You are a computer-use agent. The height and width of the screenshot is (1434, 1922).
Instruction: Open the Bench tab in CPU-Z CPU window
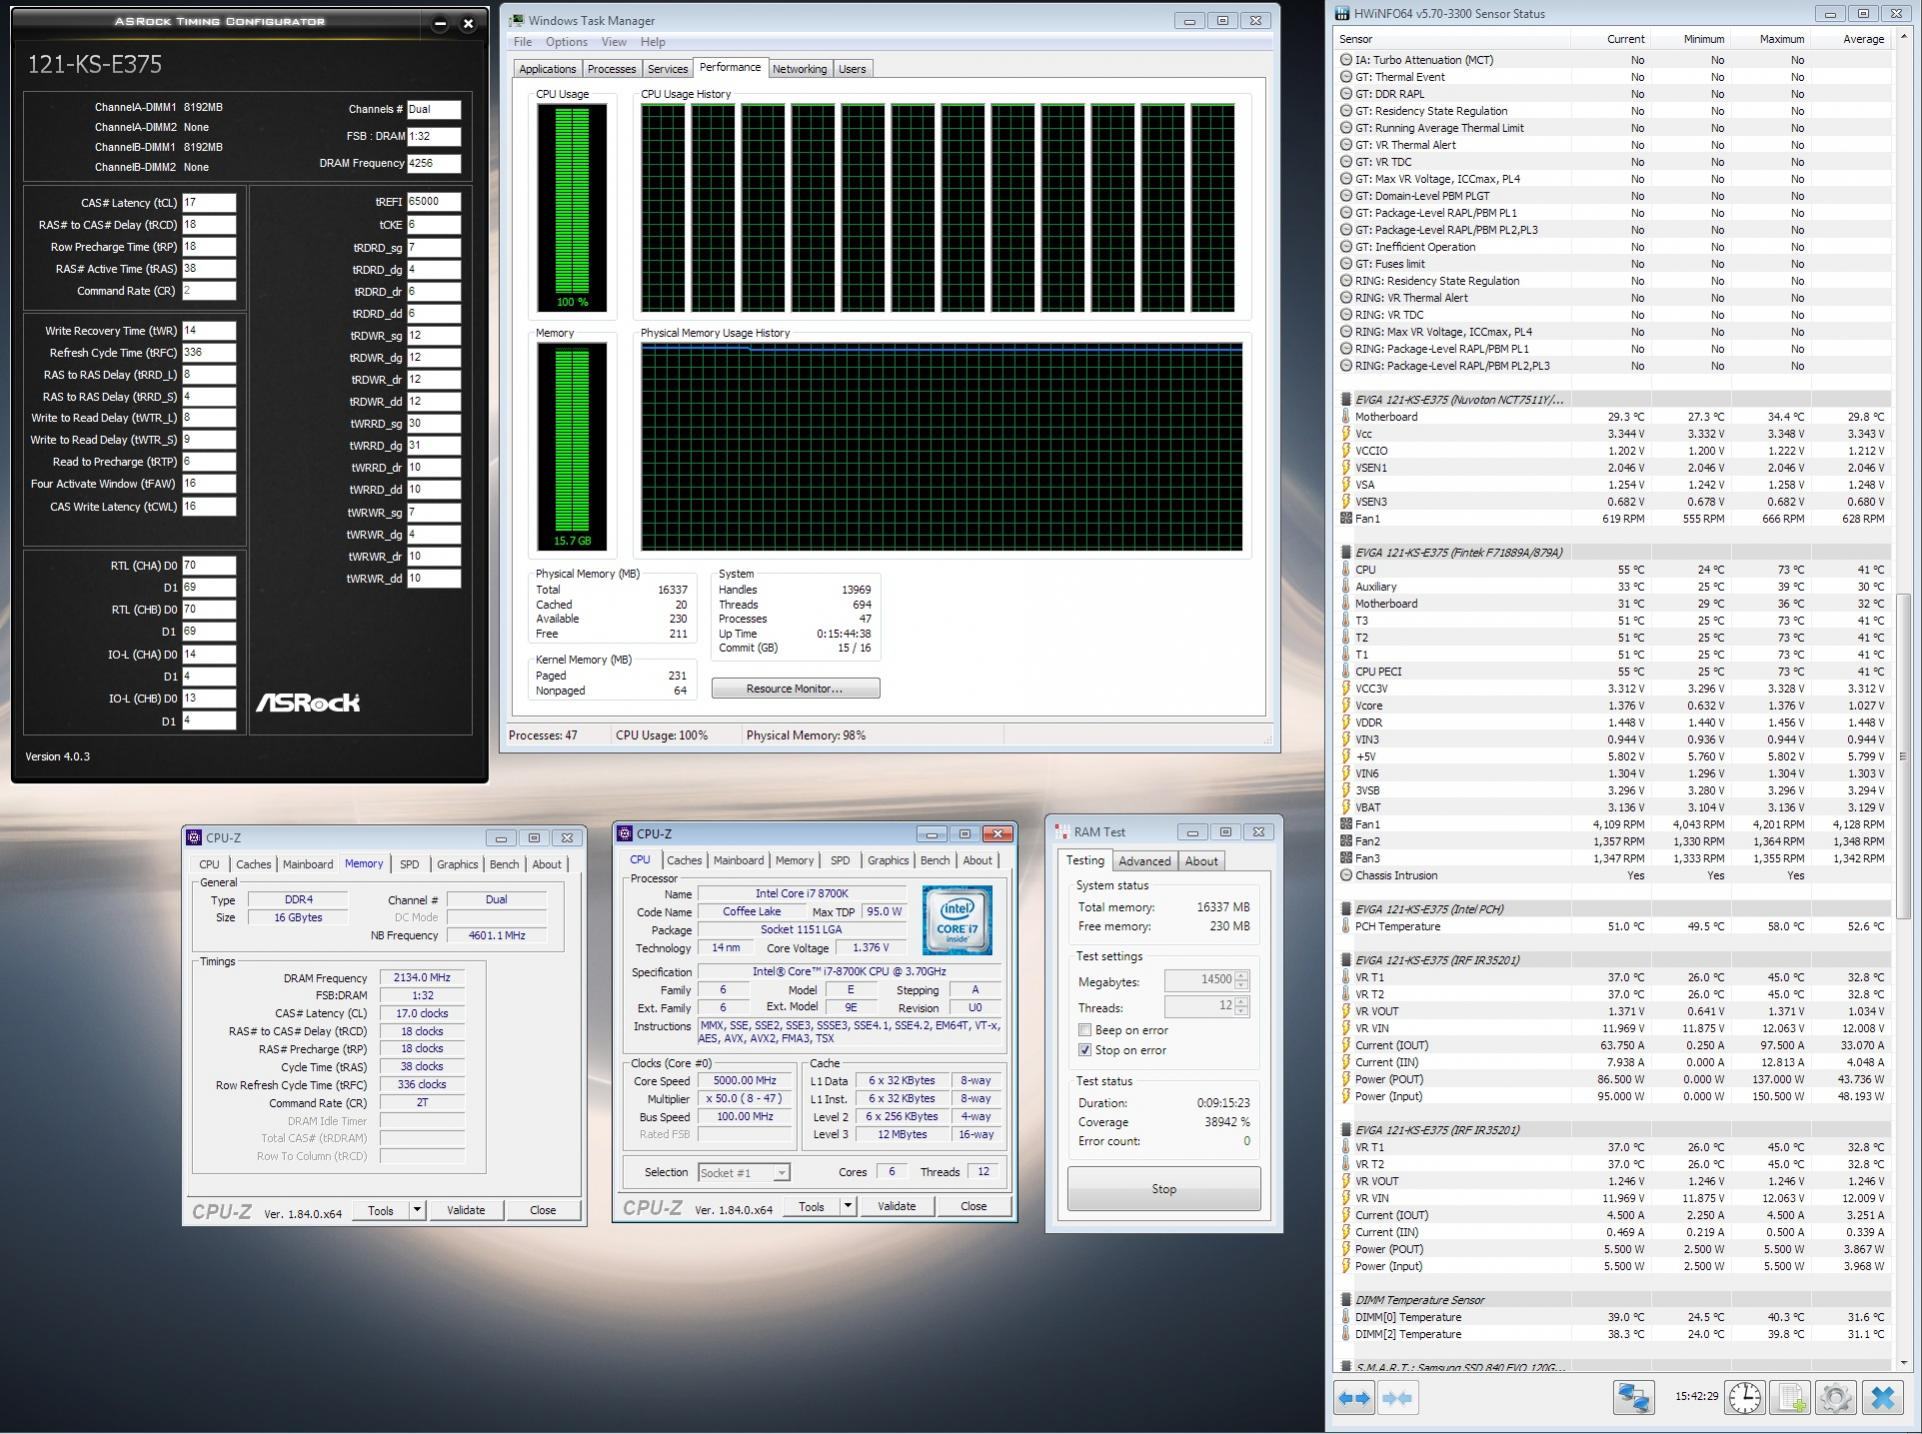(x=934, y=861)
